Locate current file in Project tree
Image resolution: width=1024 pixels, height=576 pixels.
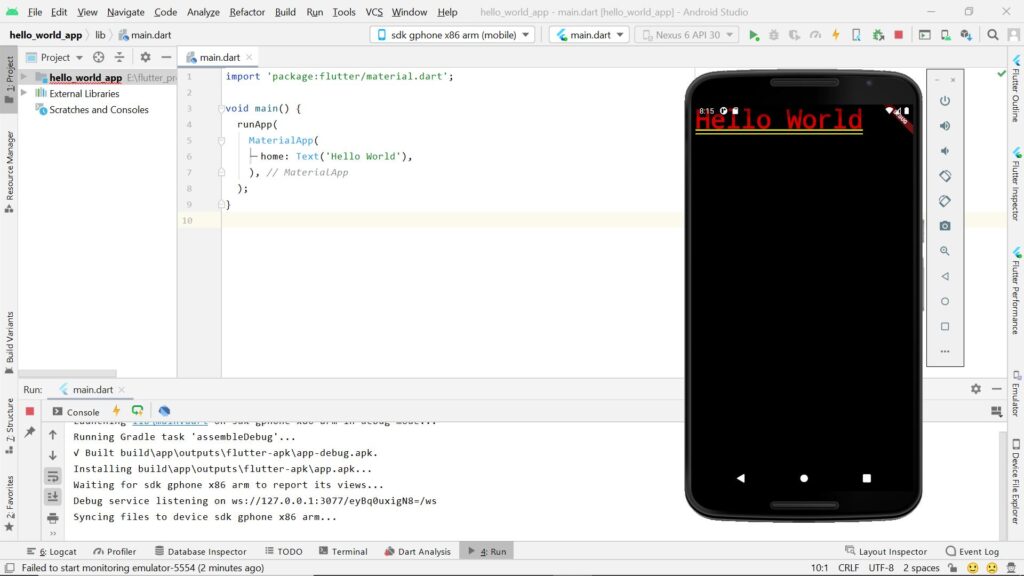(99, 57)
